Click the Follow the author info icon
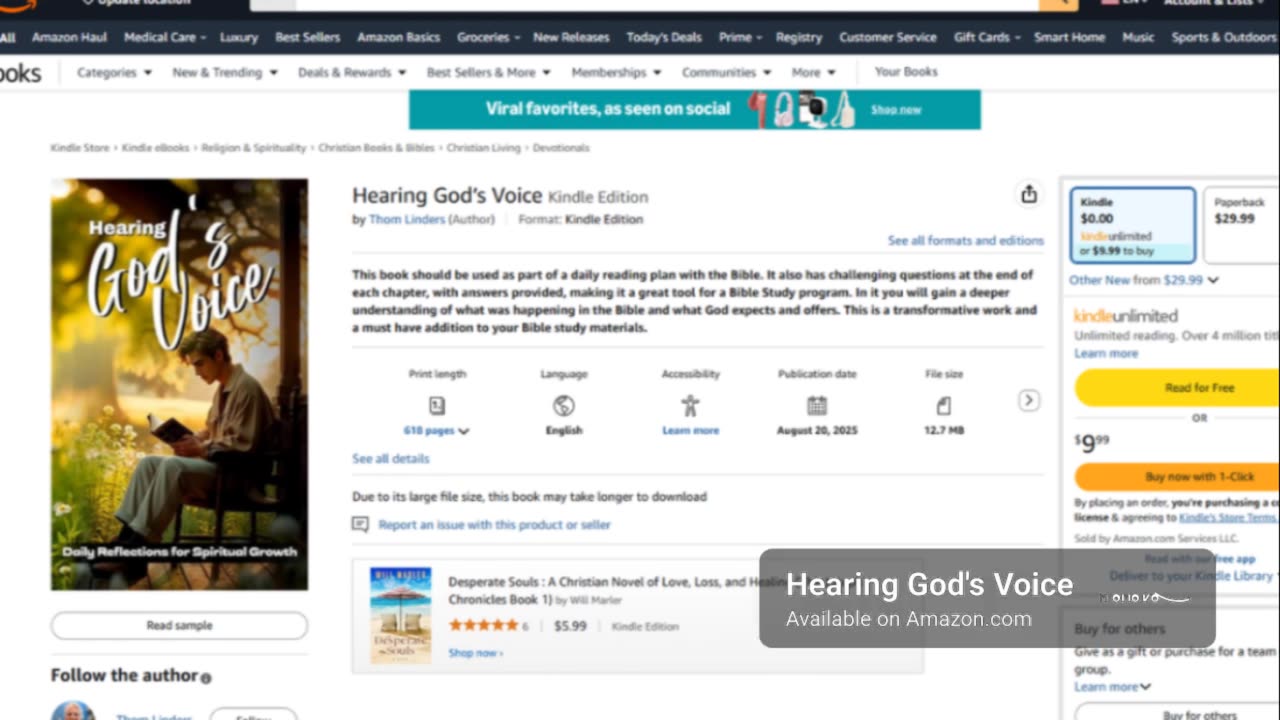Viewport: 1280px width, 720px height. (206, 678)
